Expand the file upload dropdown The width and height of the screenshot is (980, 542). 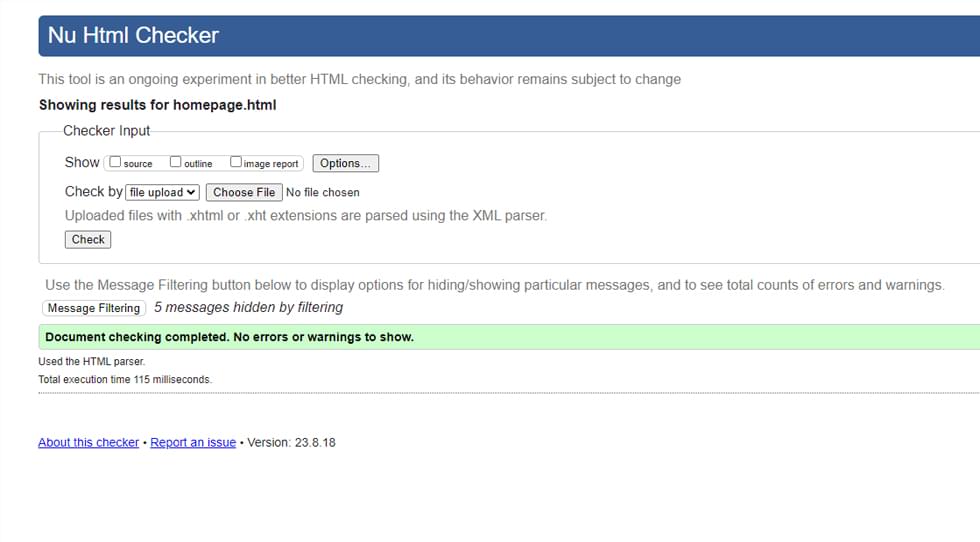click(162, 193)
